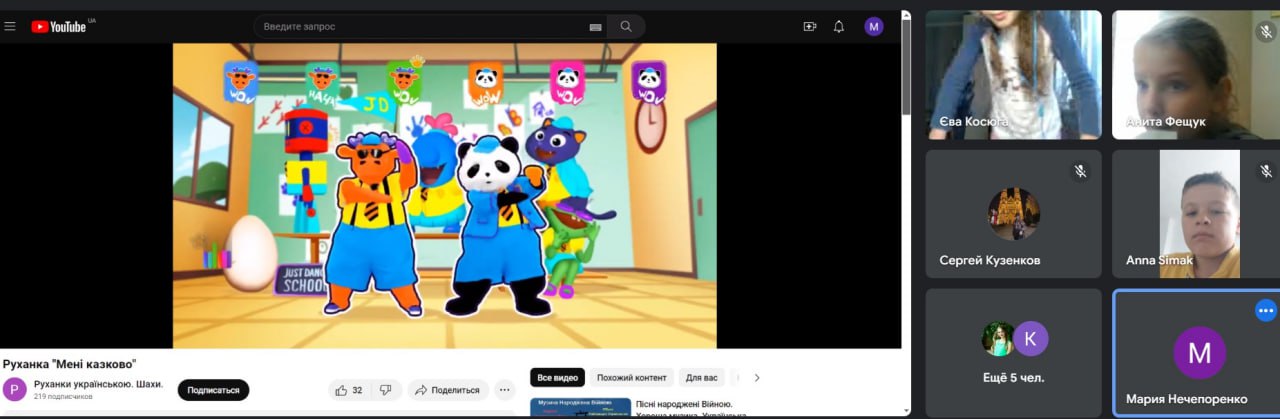Viewport: 1280px width, 419px height.
Task: Click the create video camera icon
Action: 810,27
